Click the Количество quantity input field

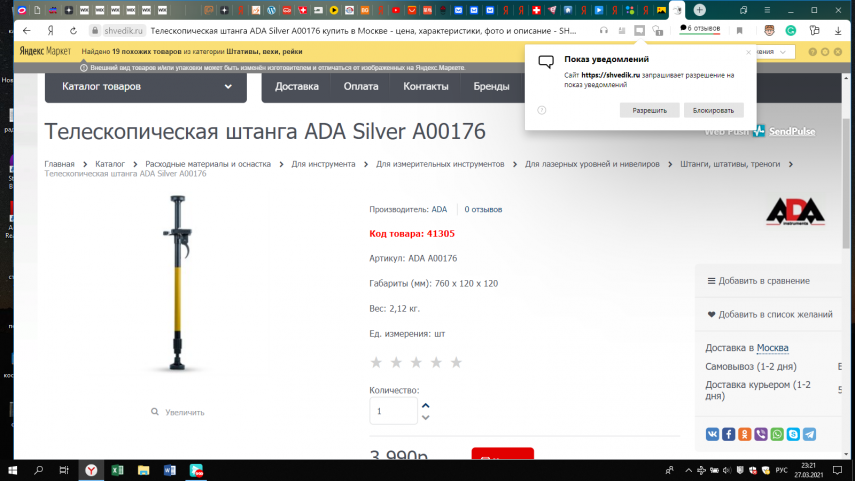pos(393,411)
